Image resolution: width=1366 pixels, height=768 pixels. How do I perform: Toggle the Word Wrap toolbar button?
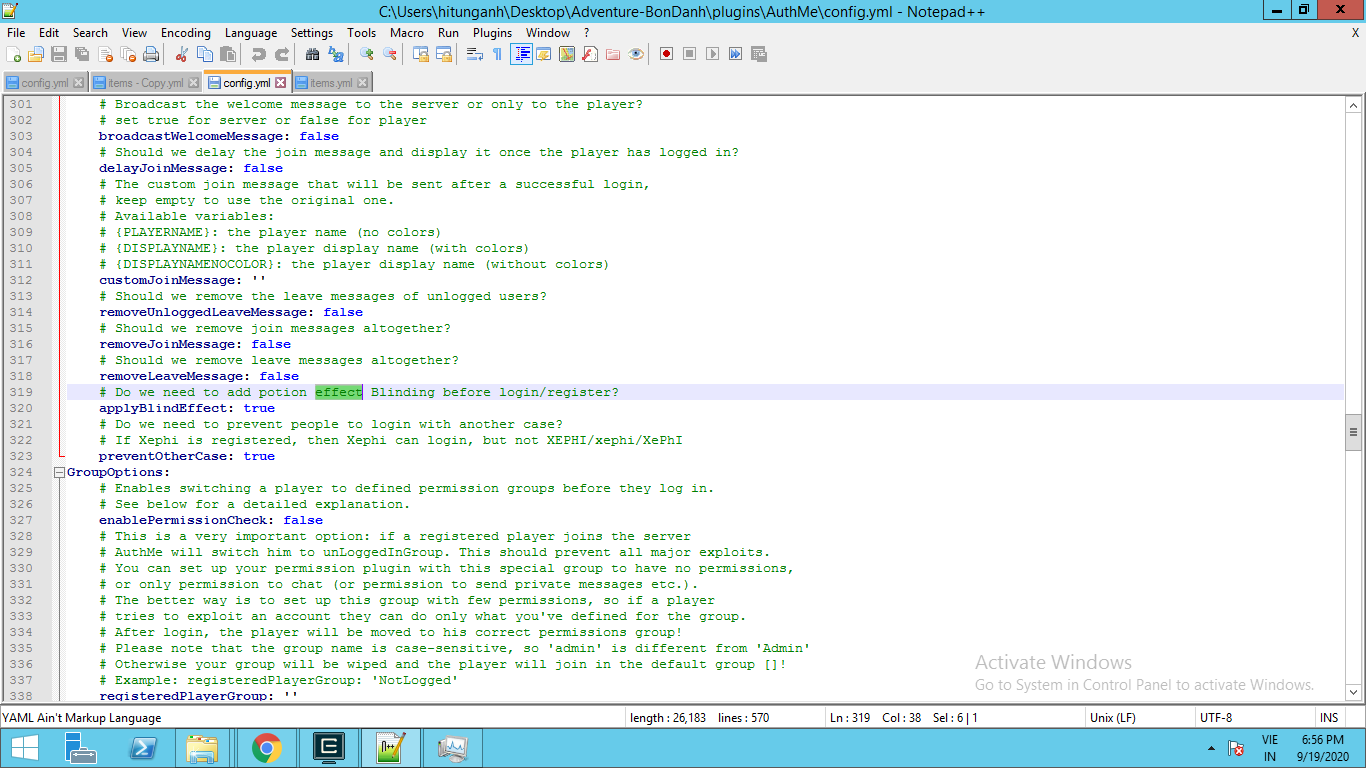(475, 54)
